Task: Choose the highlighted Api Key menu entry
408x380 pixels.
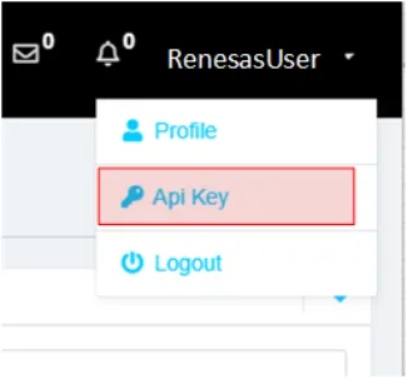Action: (226, 196)
